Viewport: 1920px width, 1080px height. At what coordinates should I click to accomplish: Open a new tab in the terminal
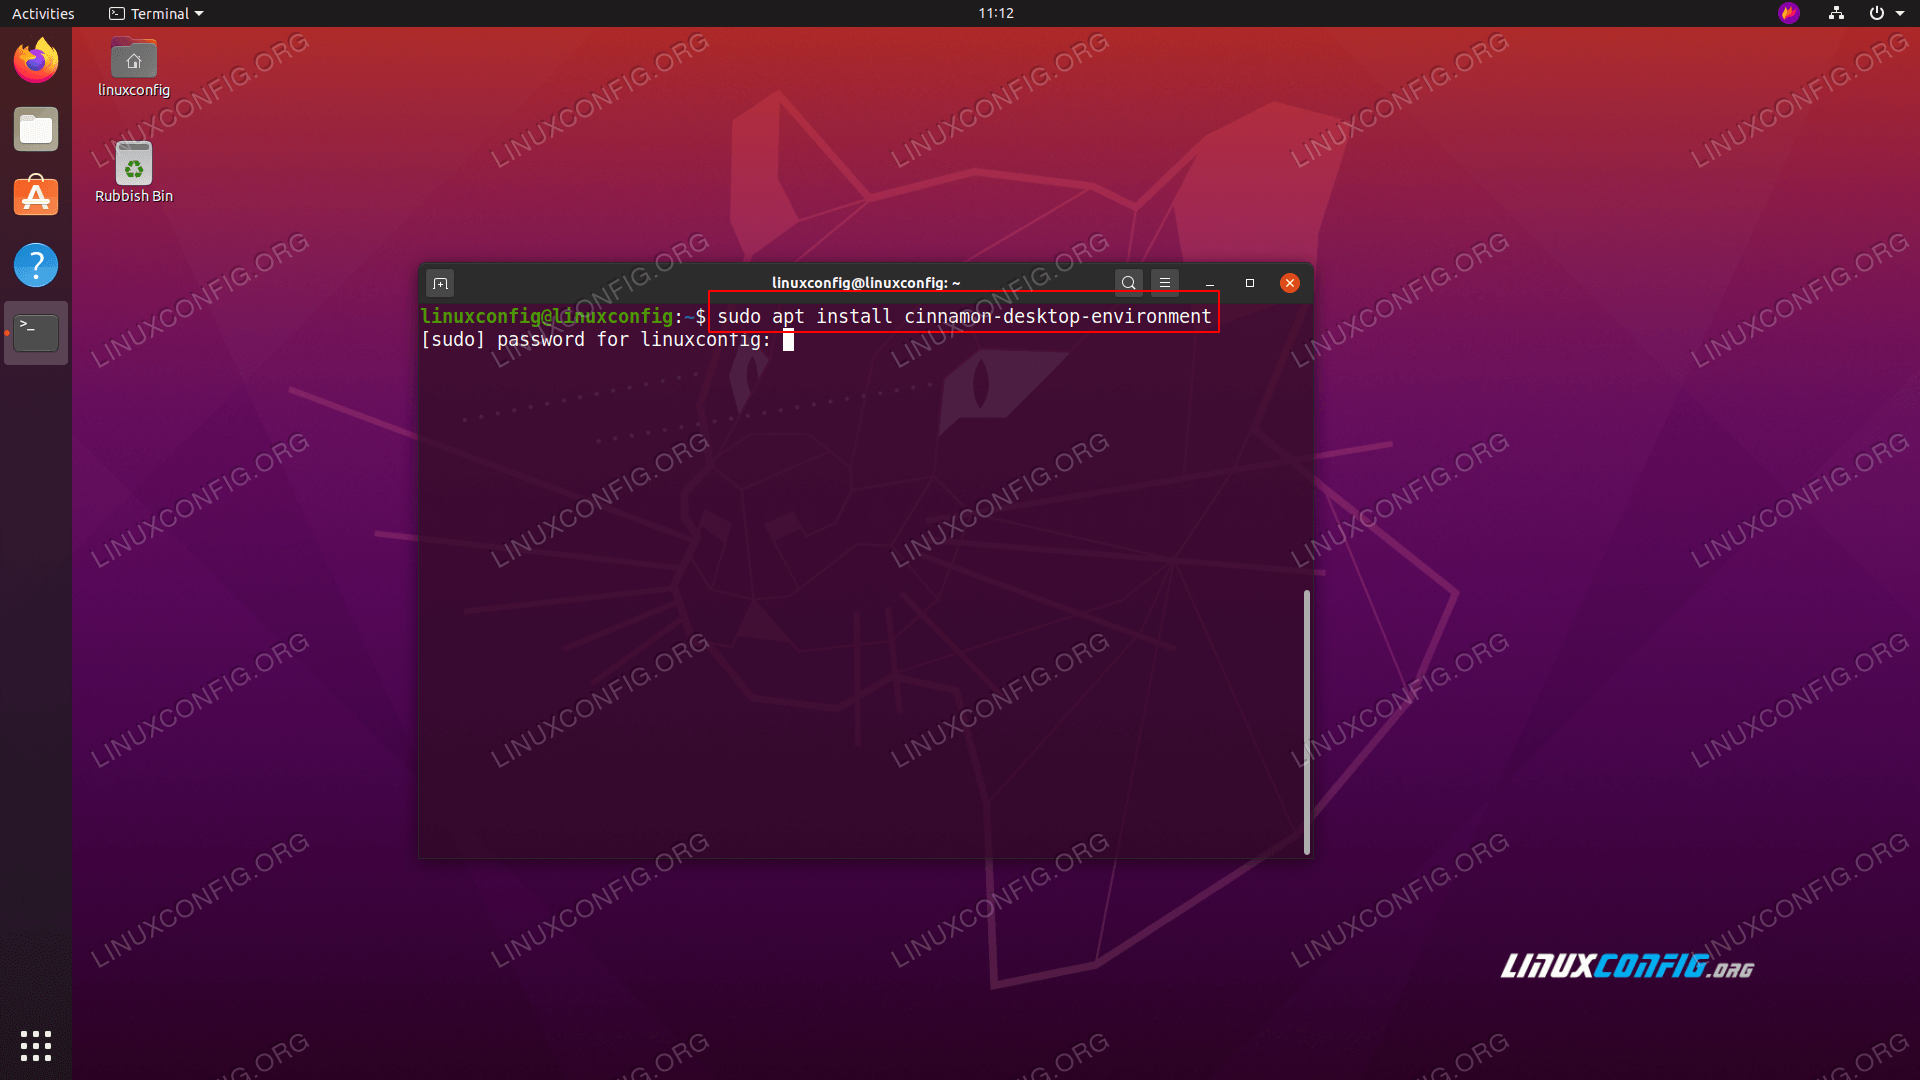click(x=440, y=283)
